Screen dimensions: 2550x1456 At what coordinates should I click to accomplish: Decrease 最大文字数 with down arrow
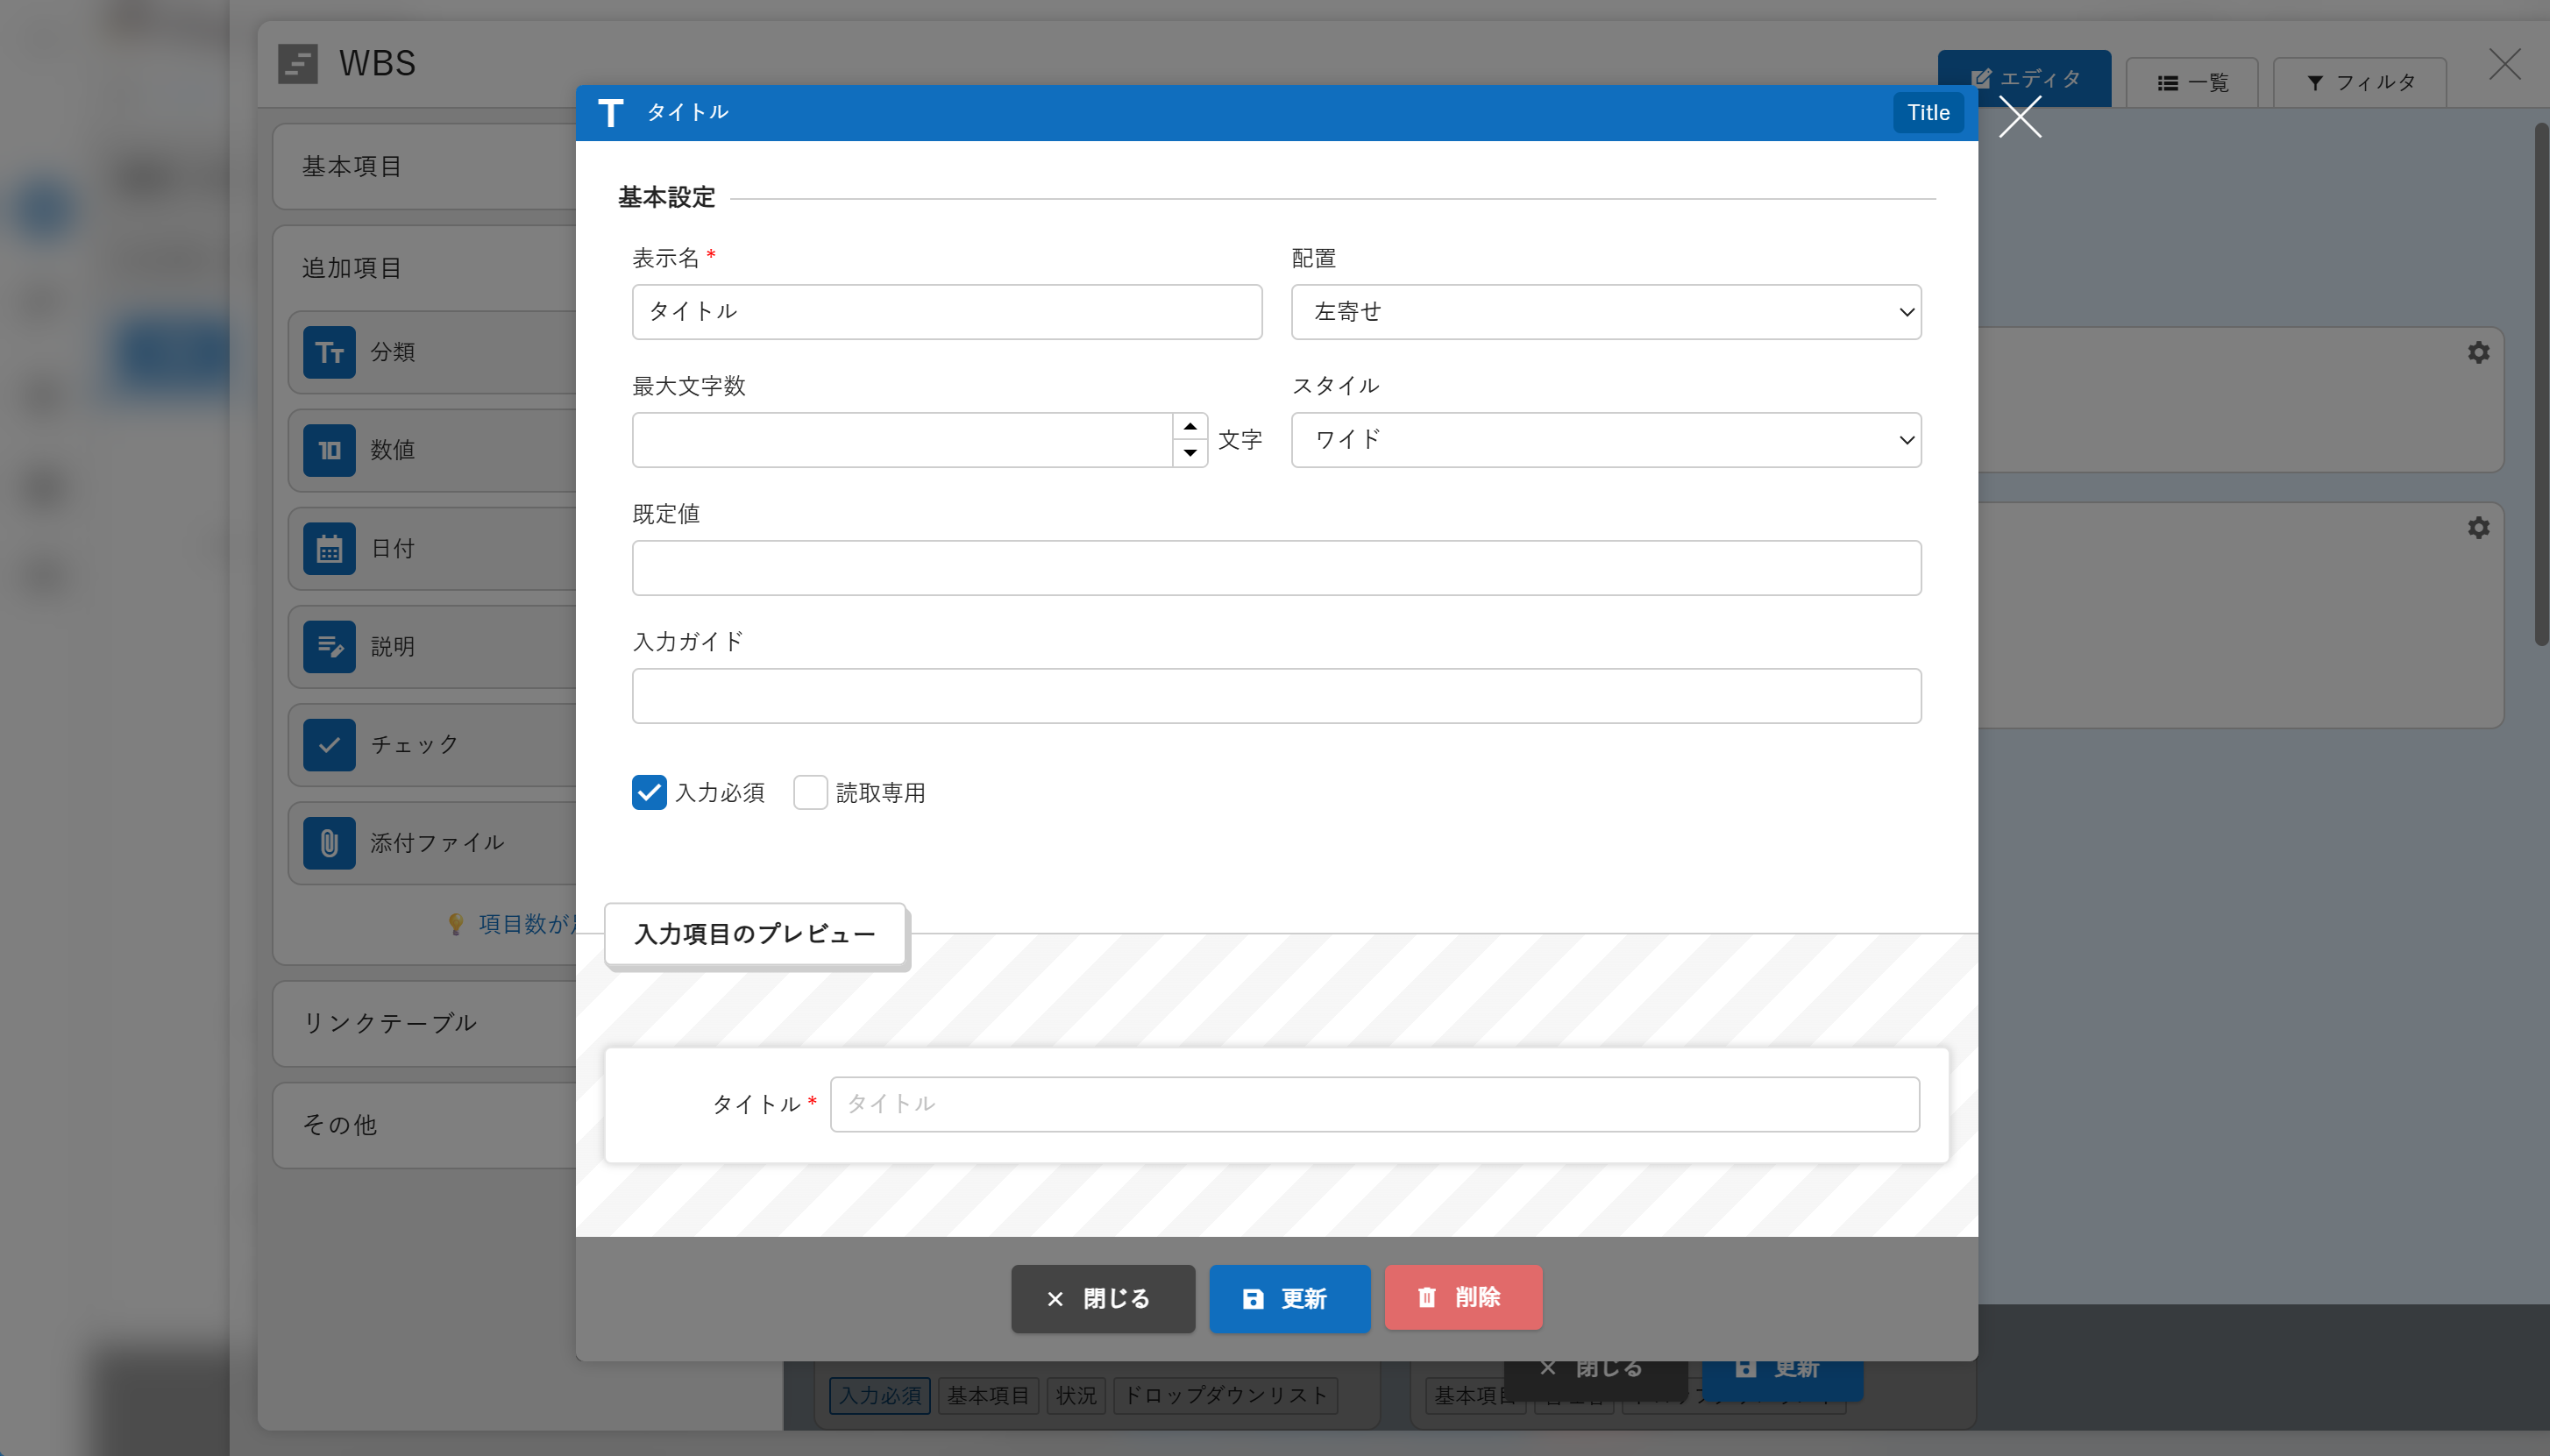(x=1190, y=453)
